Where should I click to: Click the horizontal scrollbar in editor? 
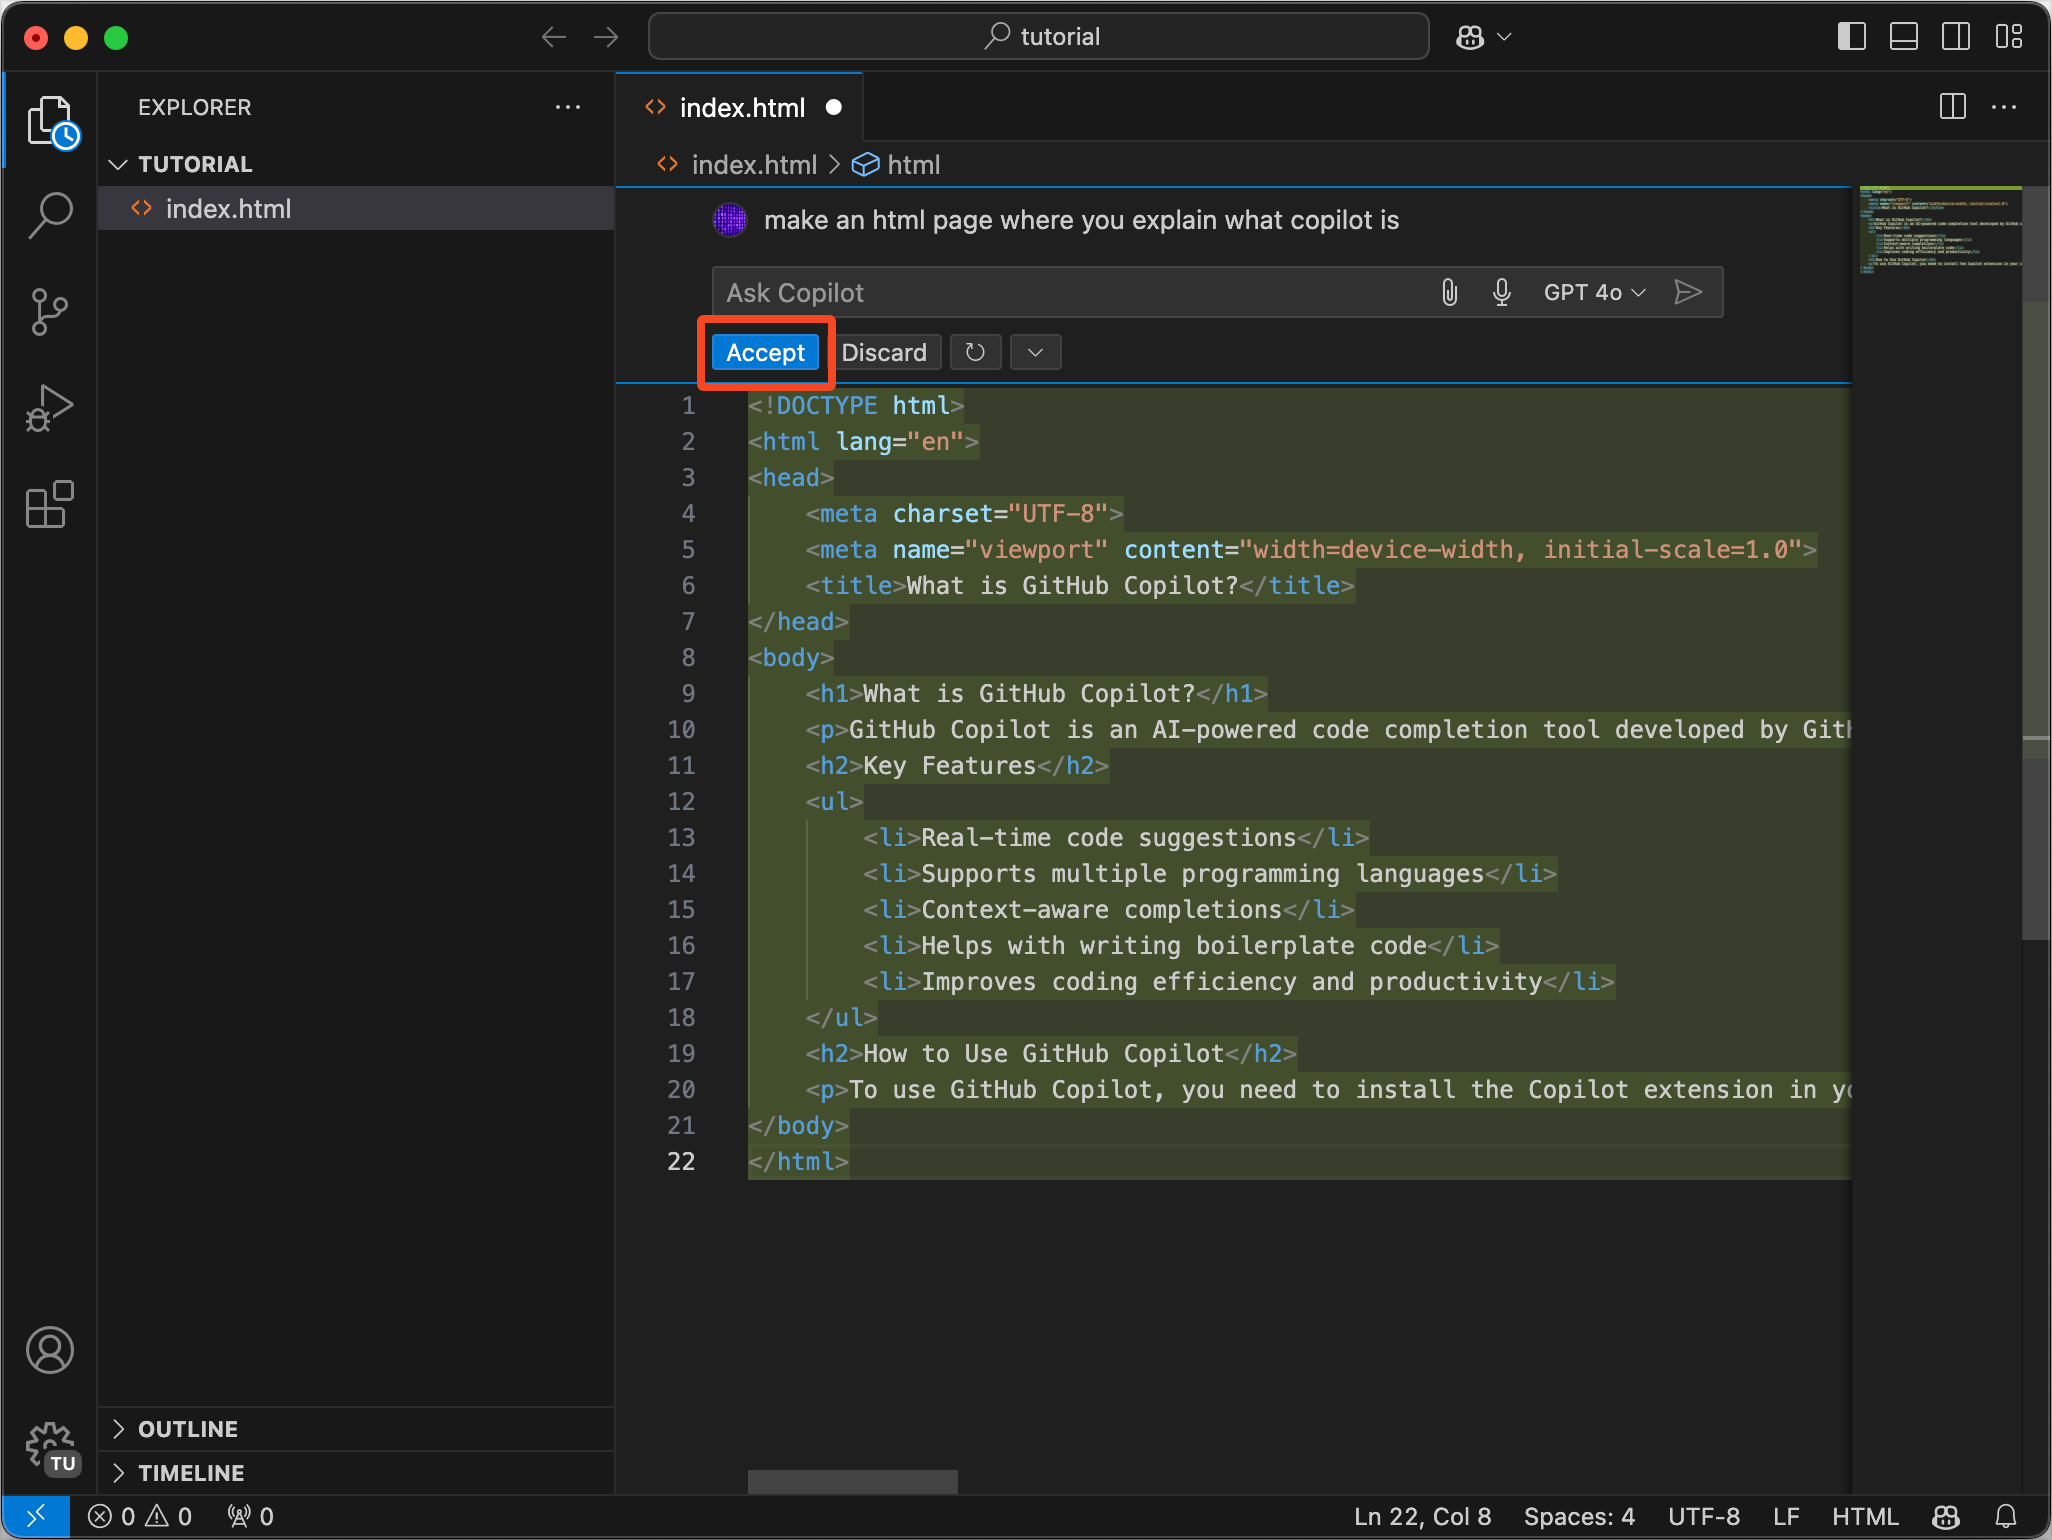click(x=852, y=1481)
